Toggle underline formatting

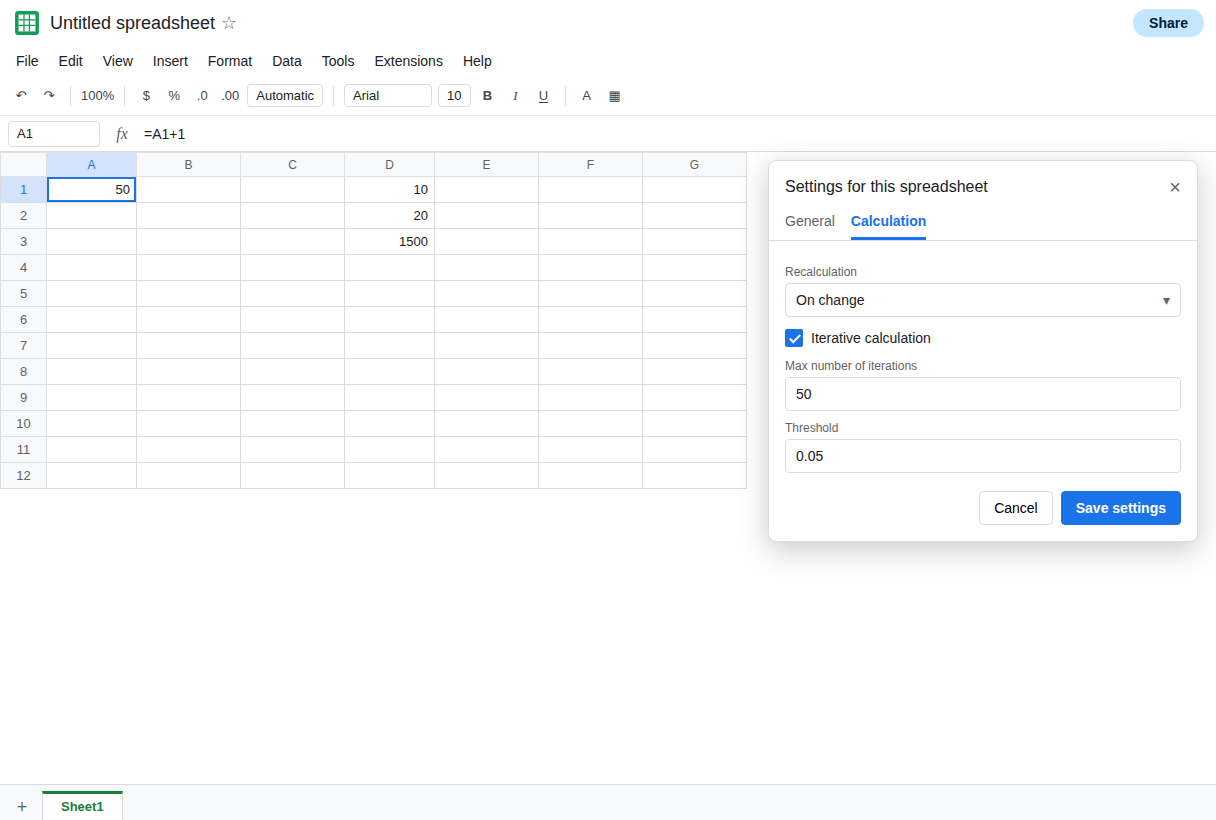(544, 96)
